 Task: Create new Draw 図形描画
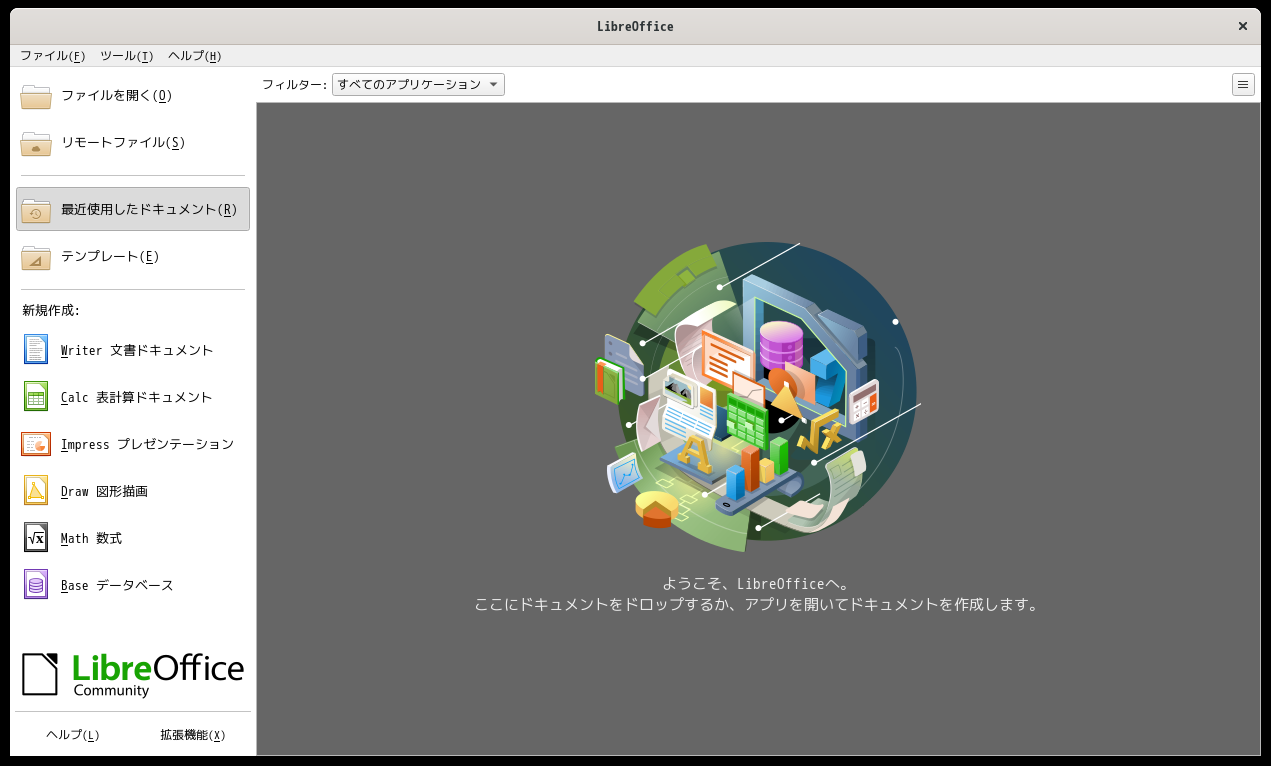pyautogui.click(x=104, y=492)
